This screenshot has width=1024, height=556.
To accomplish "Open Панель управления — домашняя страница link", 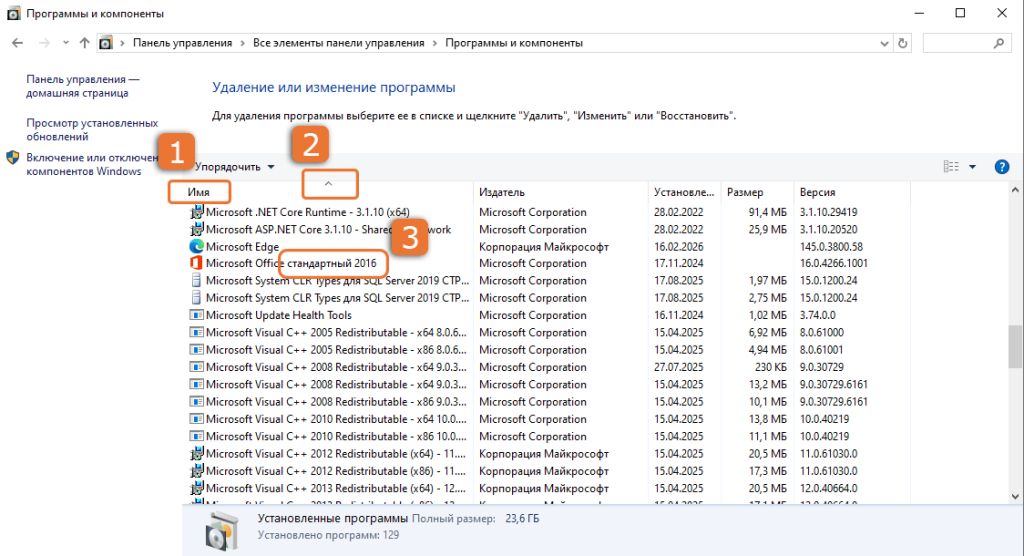I will coord(82,86).
